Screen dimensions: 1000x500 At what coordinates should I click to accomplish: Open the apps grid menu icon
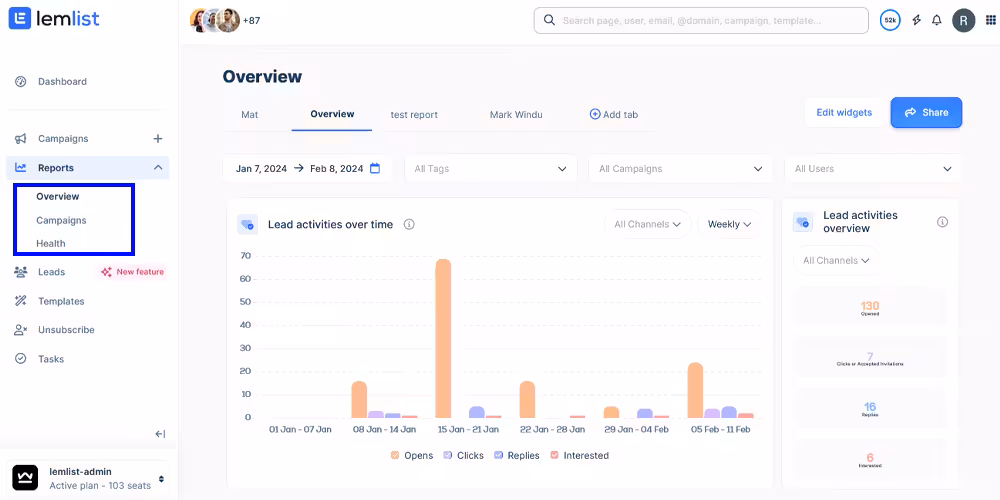(991, 20)
